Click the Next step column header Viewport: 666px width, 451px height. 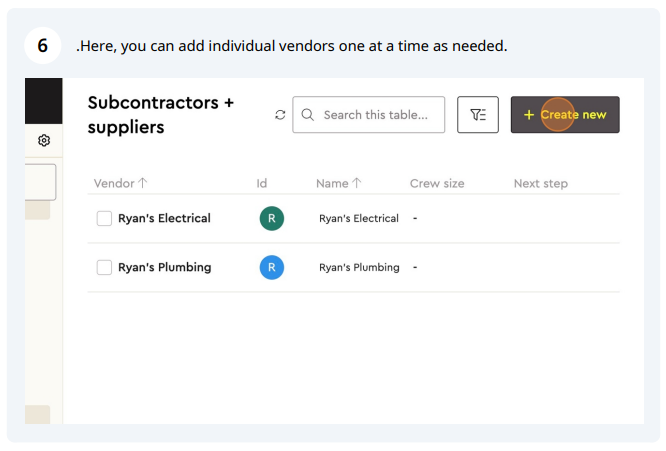tap(541, 183)
